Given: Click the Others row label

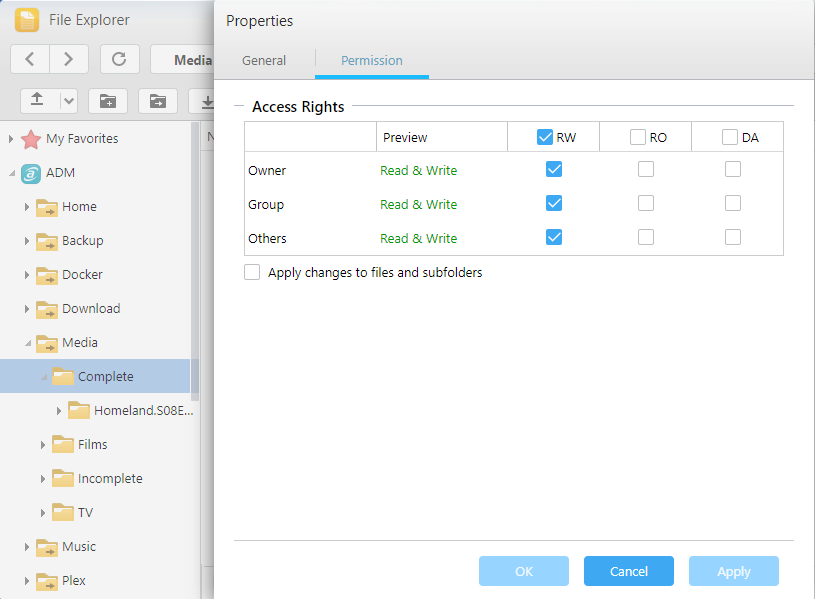Looking at the screenshot, I should pos(267,239).
